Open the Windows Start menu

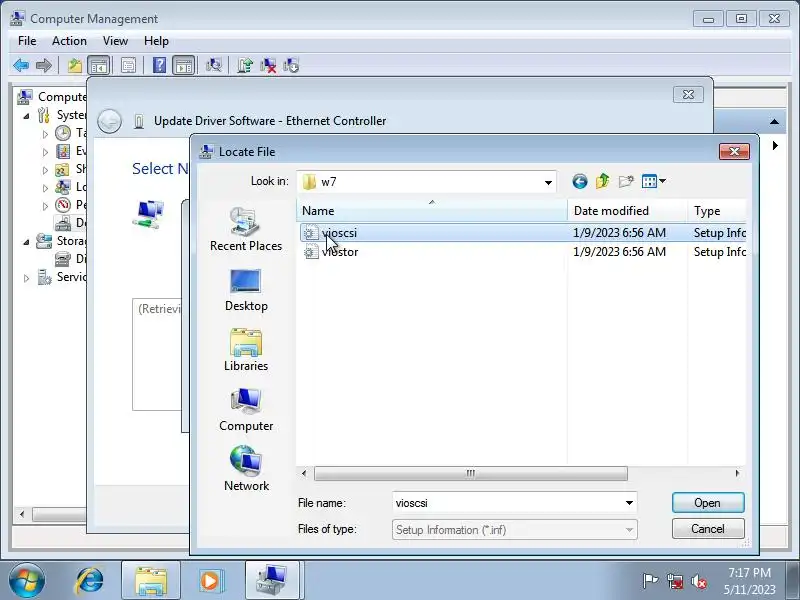click(27, 580)
